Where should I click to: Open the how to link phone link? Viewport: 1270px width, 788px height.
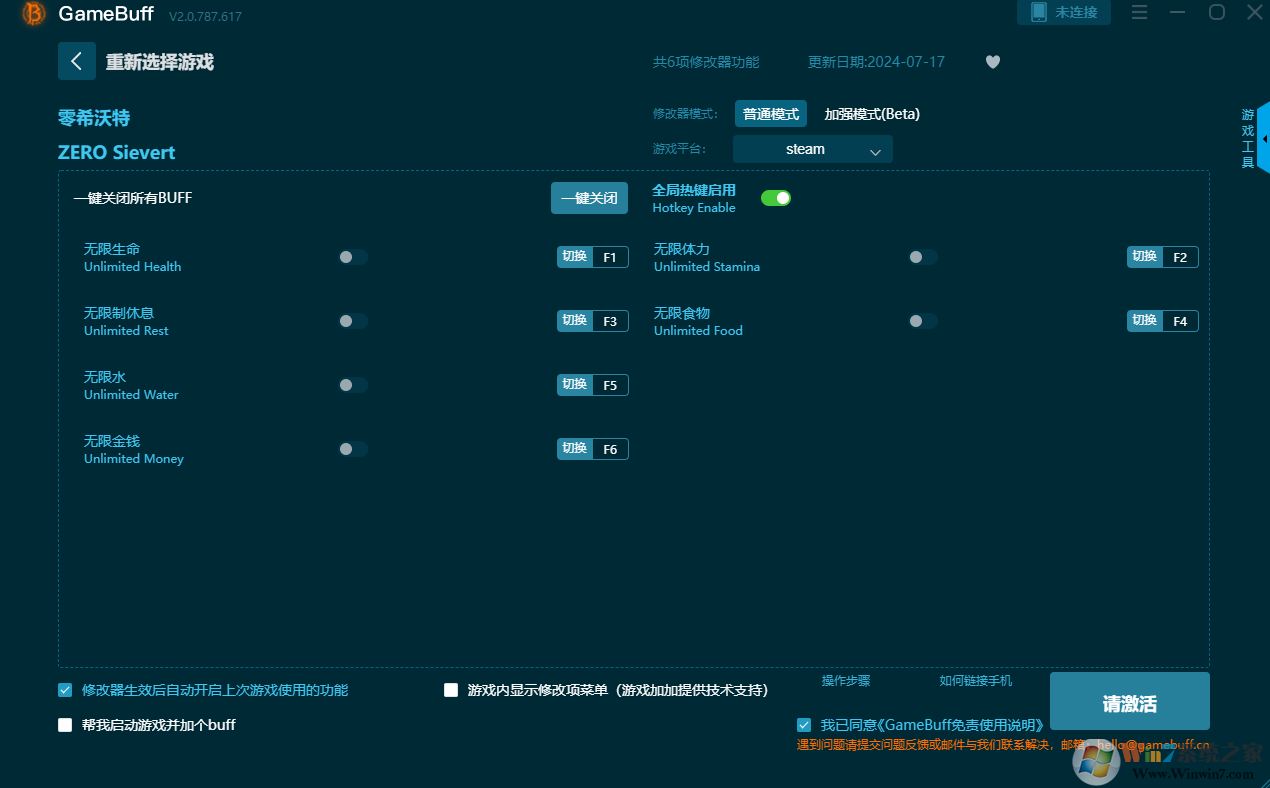[975, 681]
